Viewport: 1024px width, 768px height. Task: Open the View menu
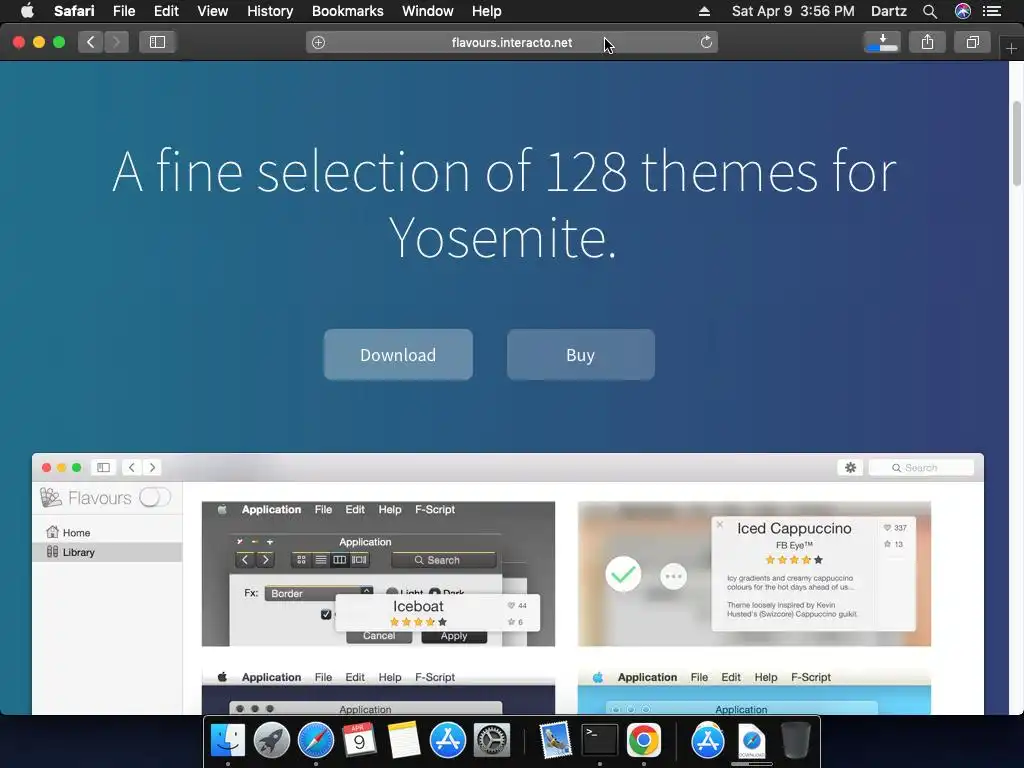pos(212,11)
